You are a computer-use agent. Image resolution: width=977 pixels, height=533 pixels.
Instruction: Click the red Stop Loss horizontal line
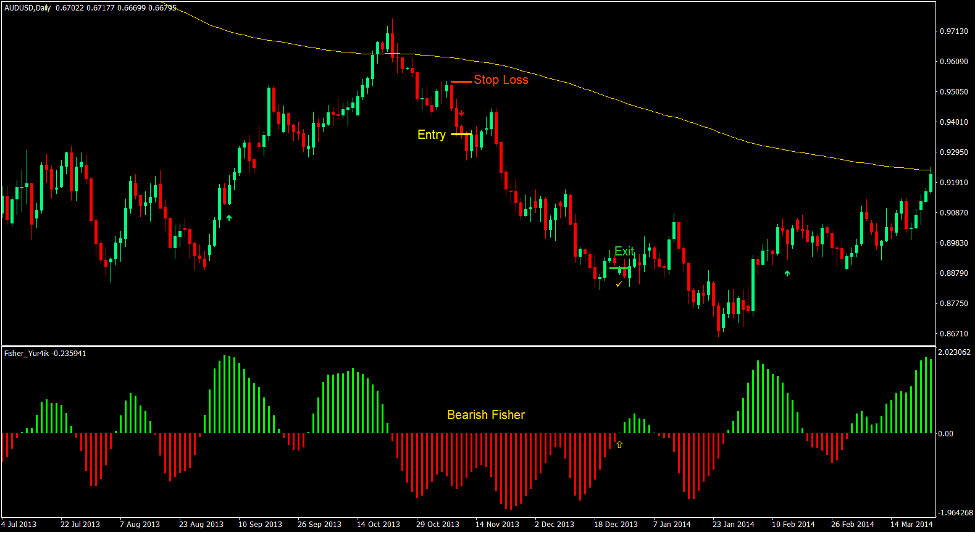click(x=460, y=81)
